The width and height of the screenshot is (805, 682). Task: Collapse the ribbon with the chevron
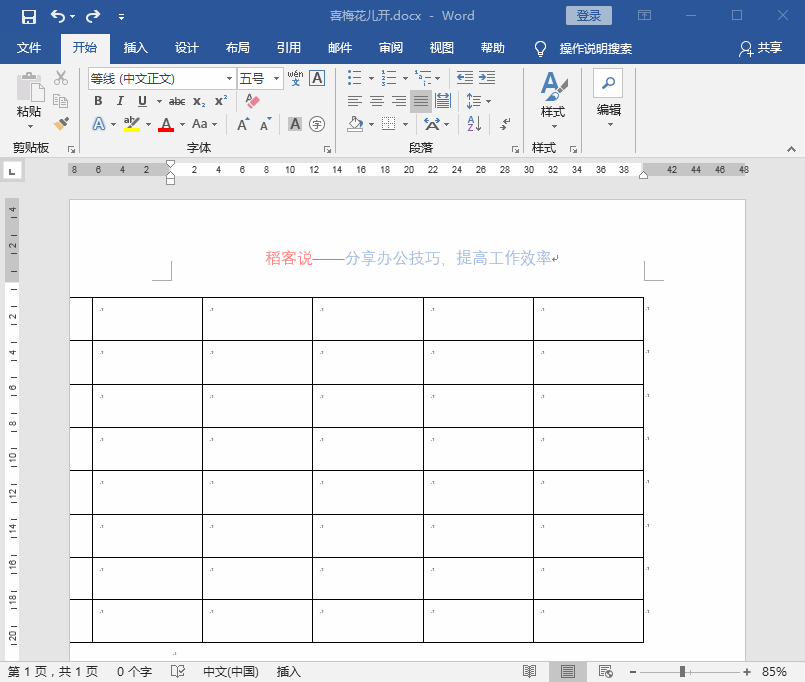click(791, 149)
